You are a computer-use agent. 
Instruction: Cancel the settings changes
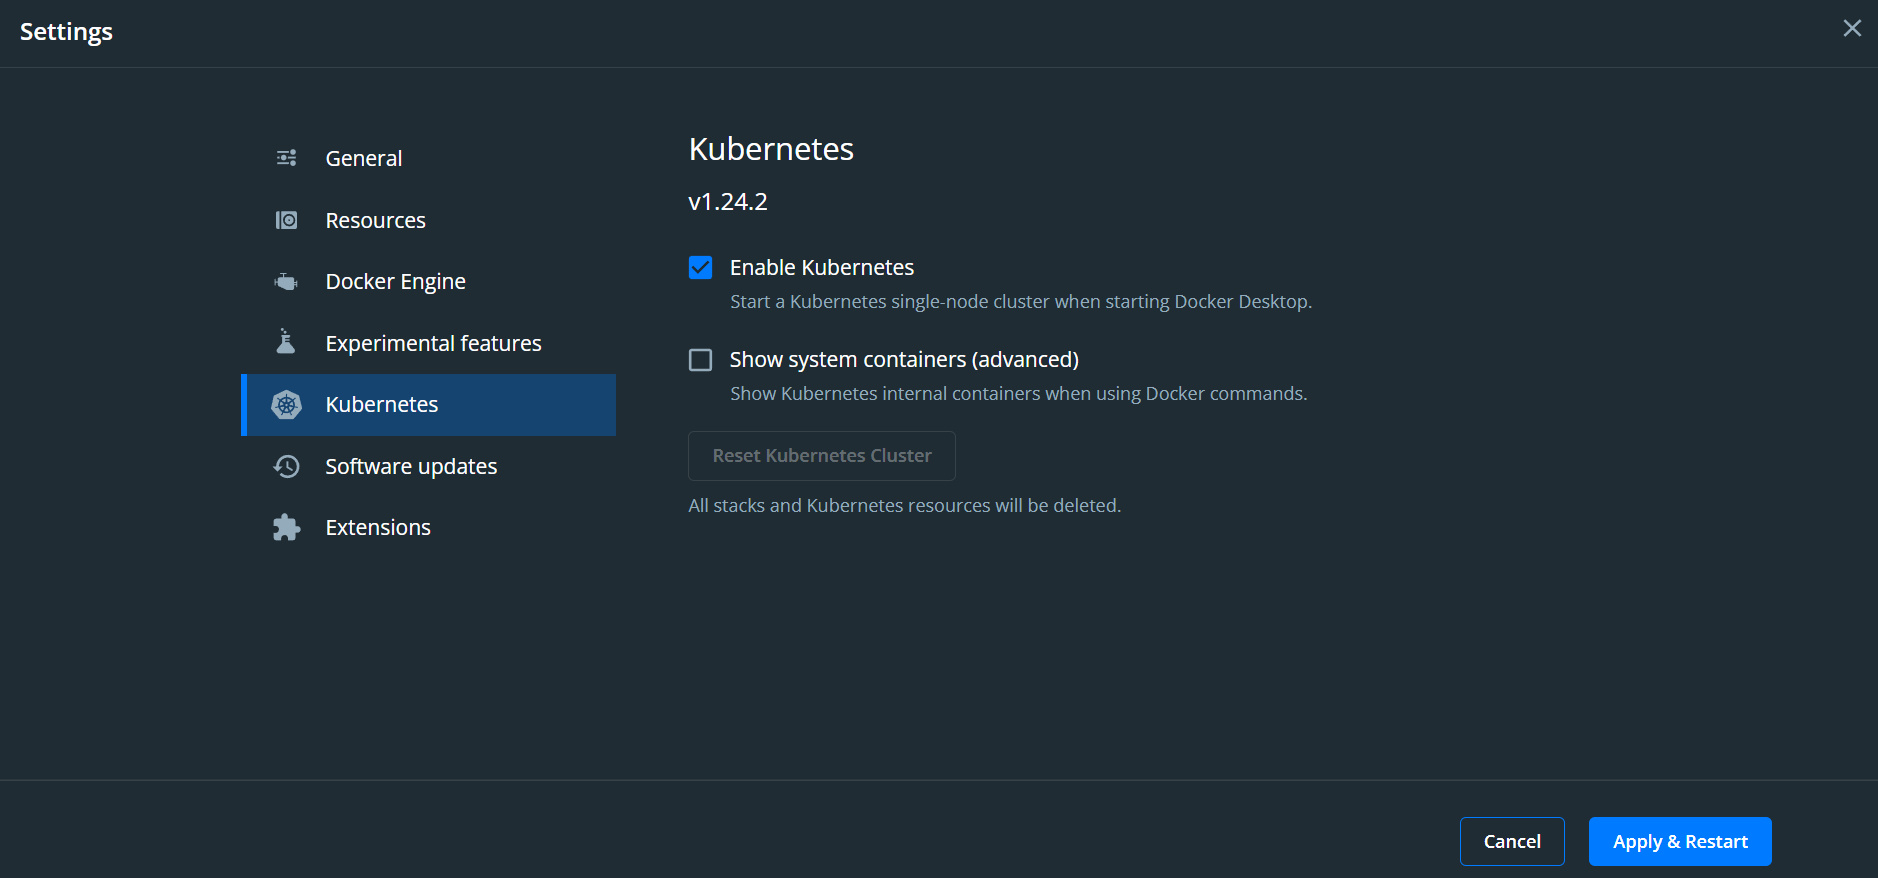pyautogui.click(x=1512, y=841)
